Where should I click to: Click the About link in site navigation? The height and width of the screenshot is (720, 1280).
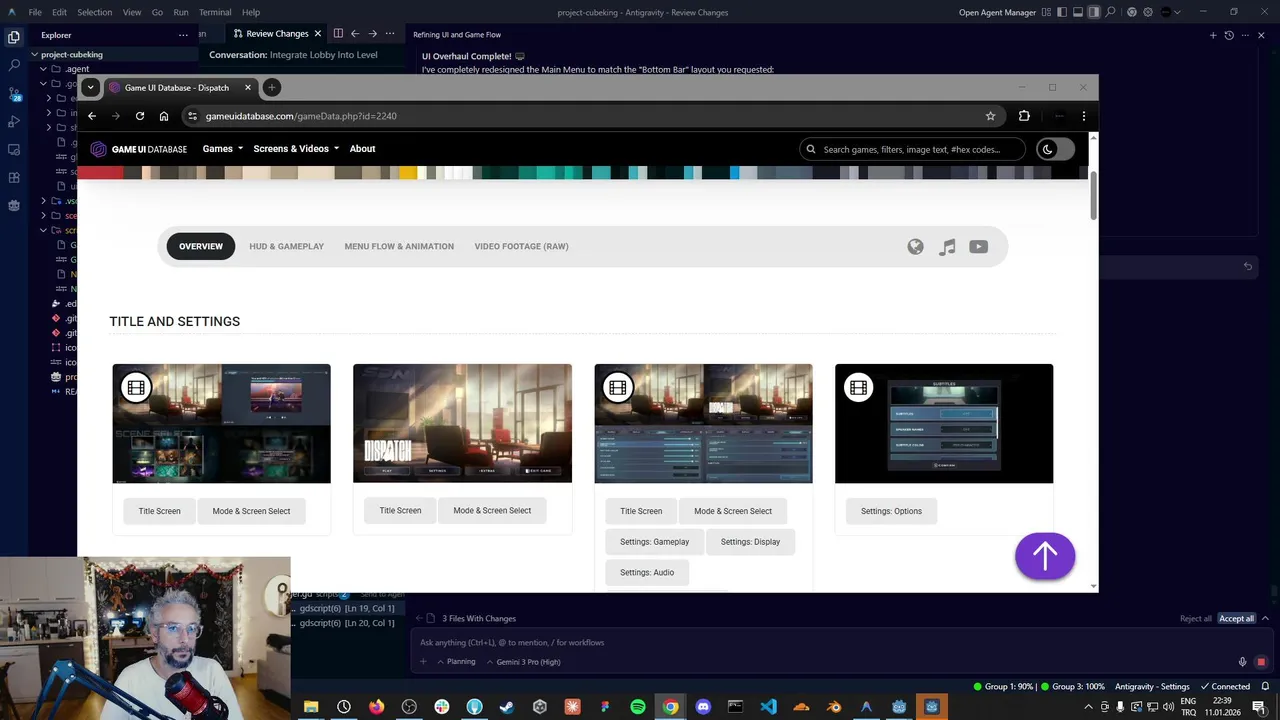click(362, 149)
